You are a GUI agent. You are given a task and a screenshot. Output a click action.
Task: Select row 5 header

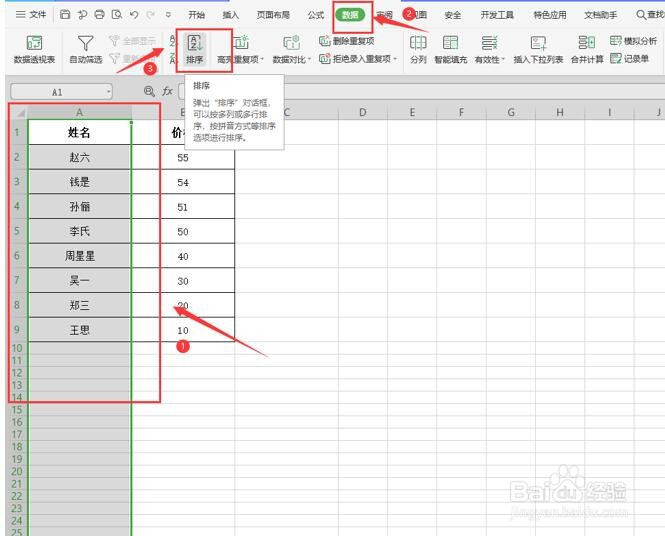pyautogui.click(x=17, y=231)
